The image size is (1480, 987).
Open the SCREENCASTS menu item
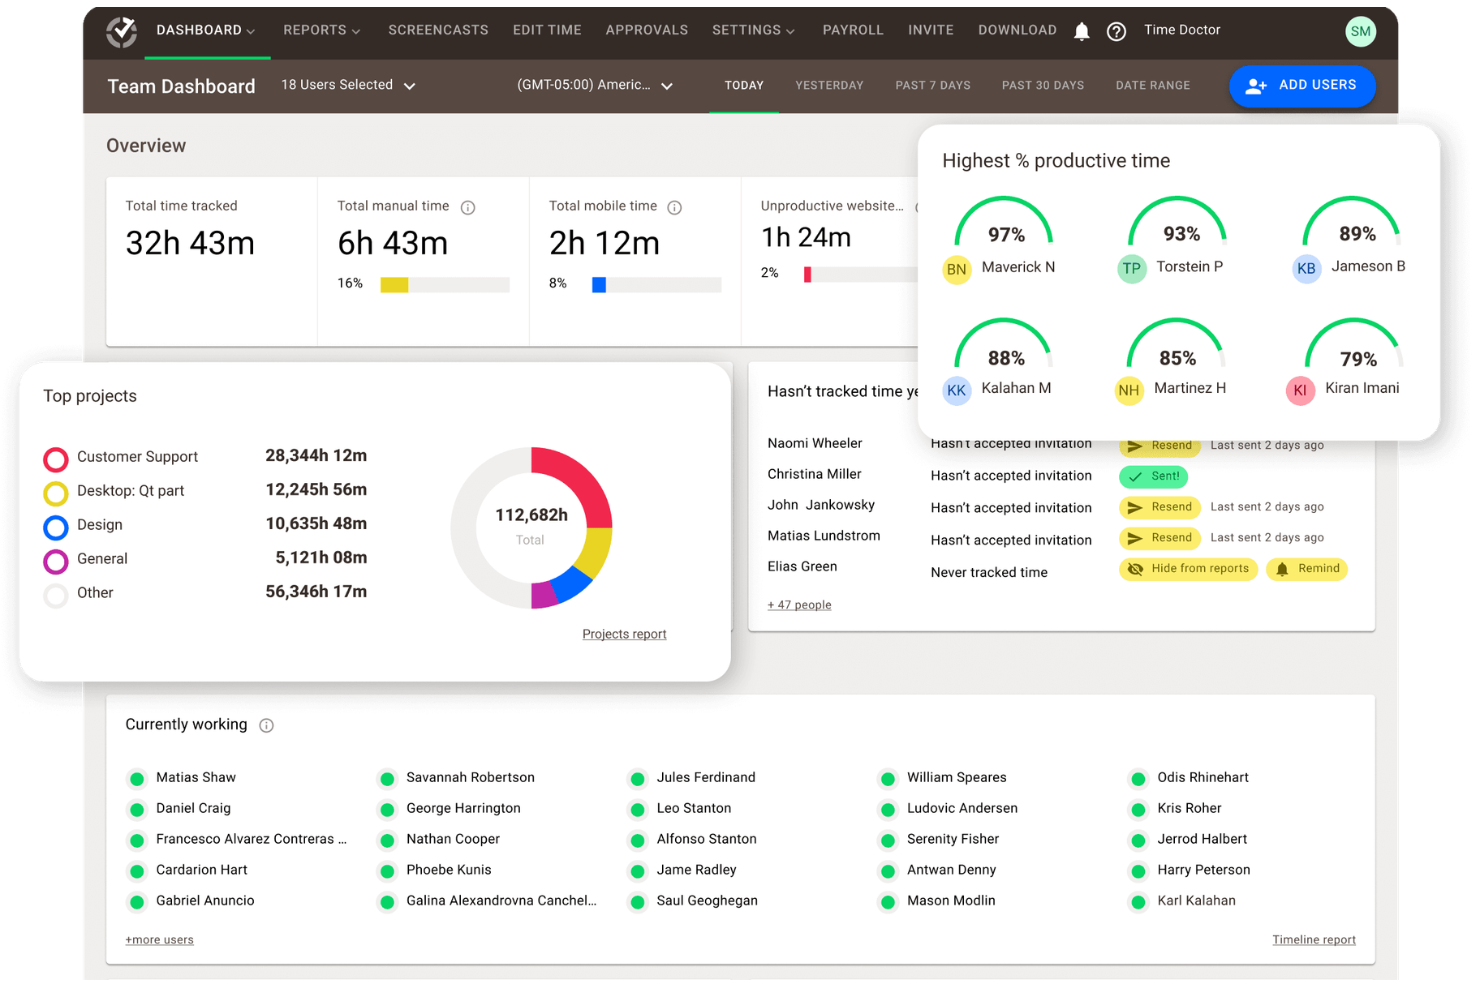point(438,30)
